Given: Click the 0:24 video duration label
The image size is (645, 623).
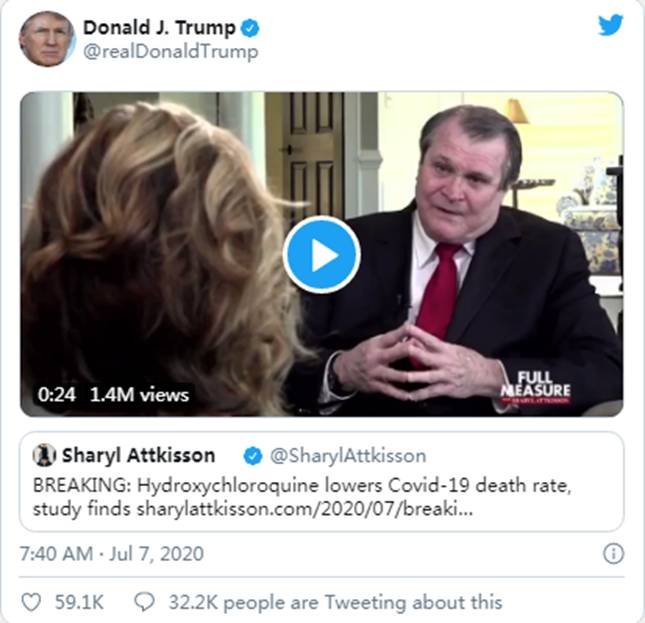Looking at the screenshot, I should [57, 394].
